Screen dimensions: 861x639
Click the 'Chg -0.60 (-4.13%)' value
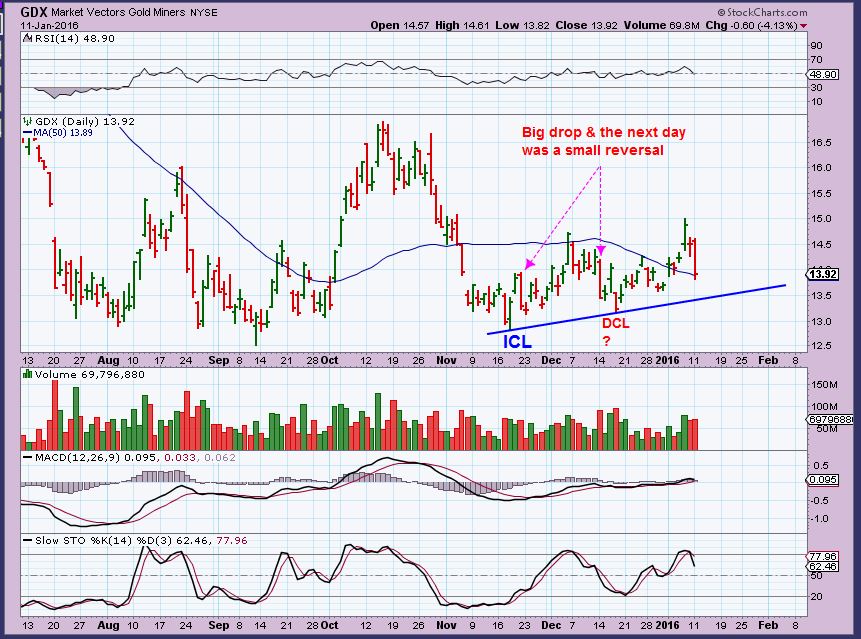(x=752, y=25)
